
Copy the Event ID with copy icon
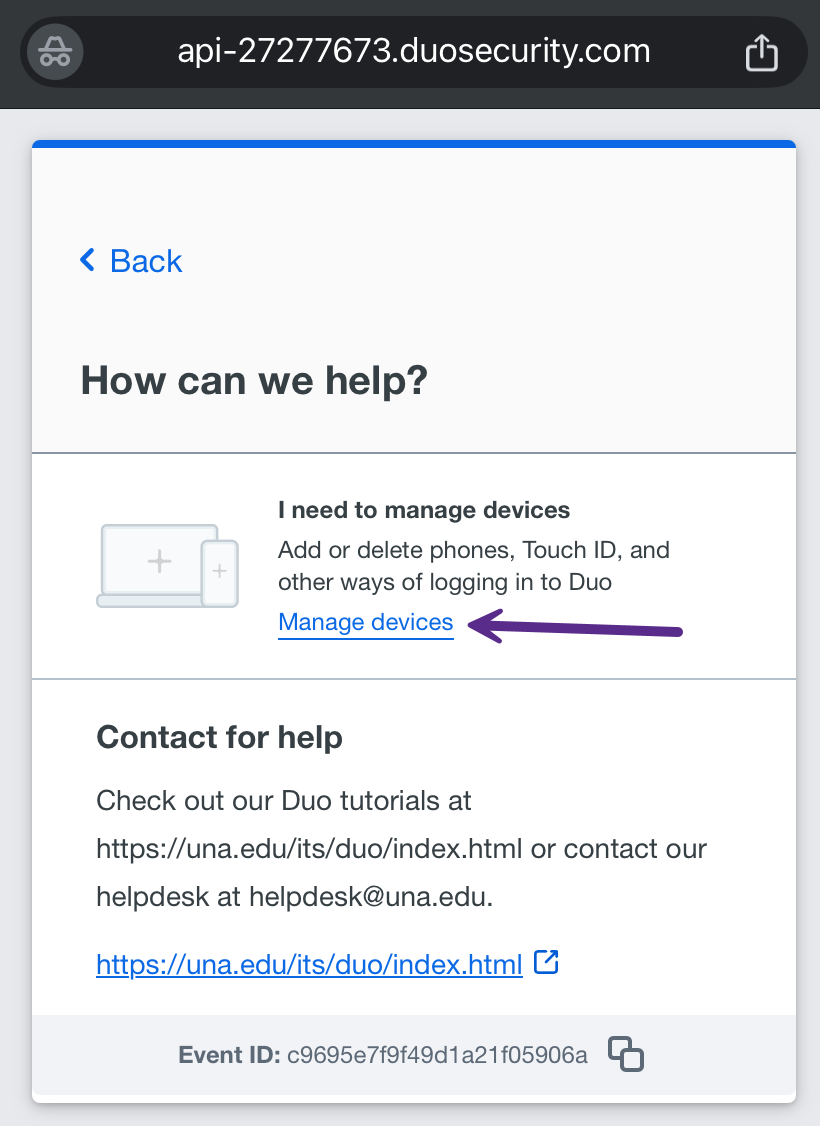626,1054
